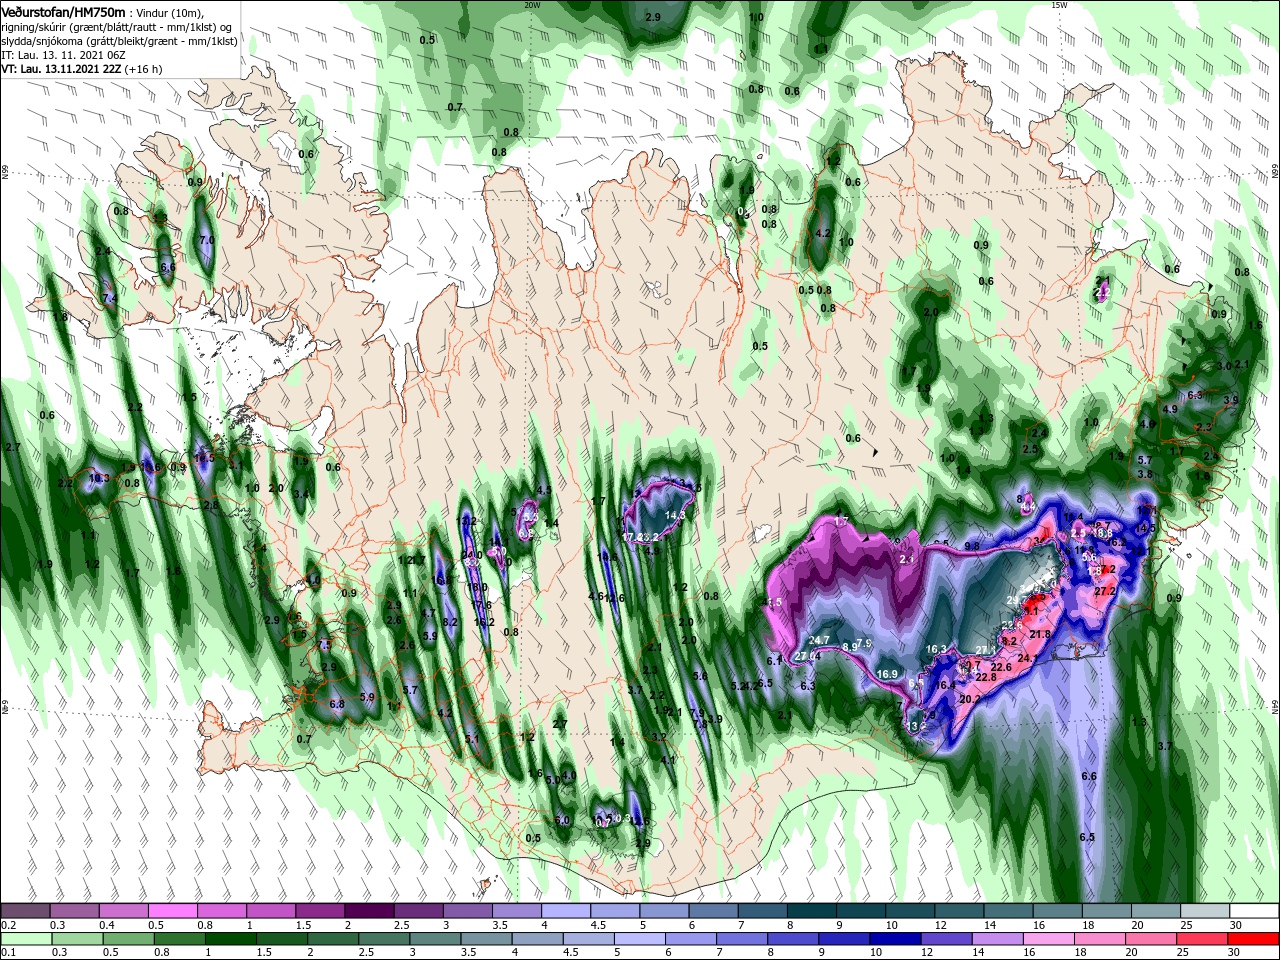
Task: Click the Veðurstofan/HM750m title text
Action: coord(63,11)
